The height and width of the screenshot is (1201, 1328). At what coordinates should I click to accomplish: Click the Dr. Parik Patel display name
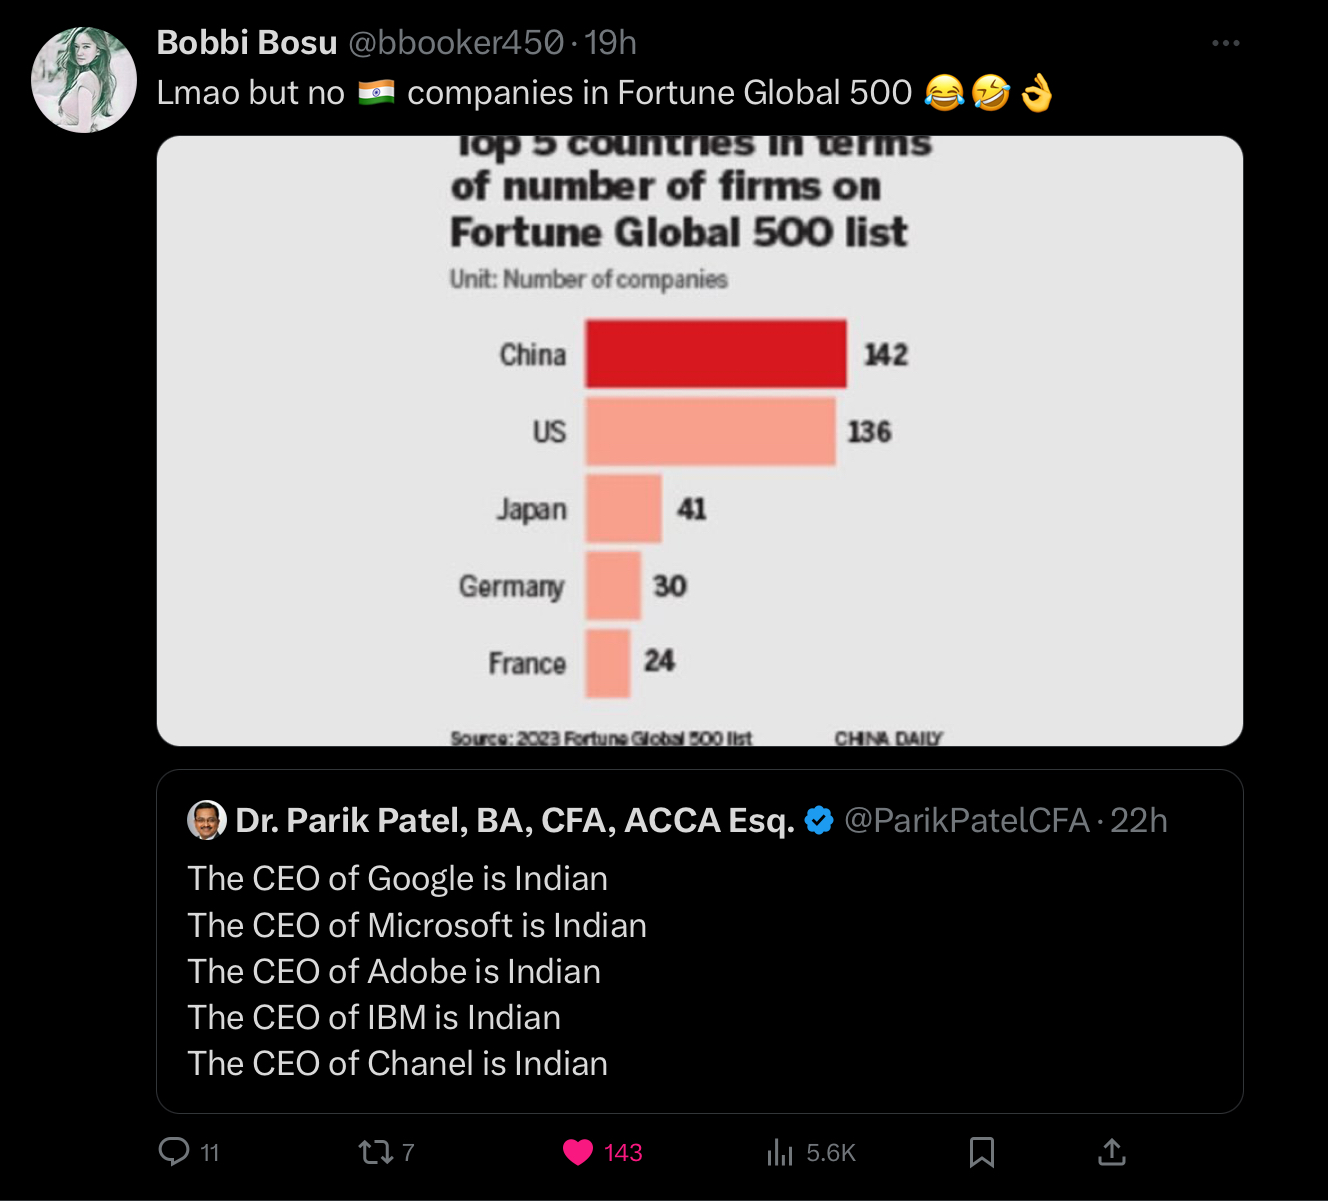pos(515,821)
